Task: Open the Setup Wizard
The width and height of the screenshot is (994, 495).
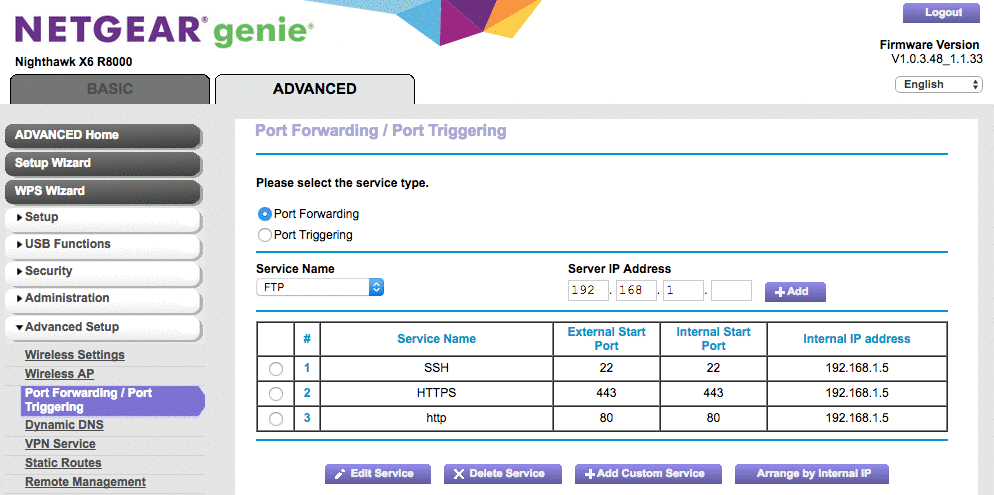Action: point(103,164)
